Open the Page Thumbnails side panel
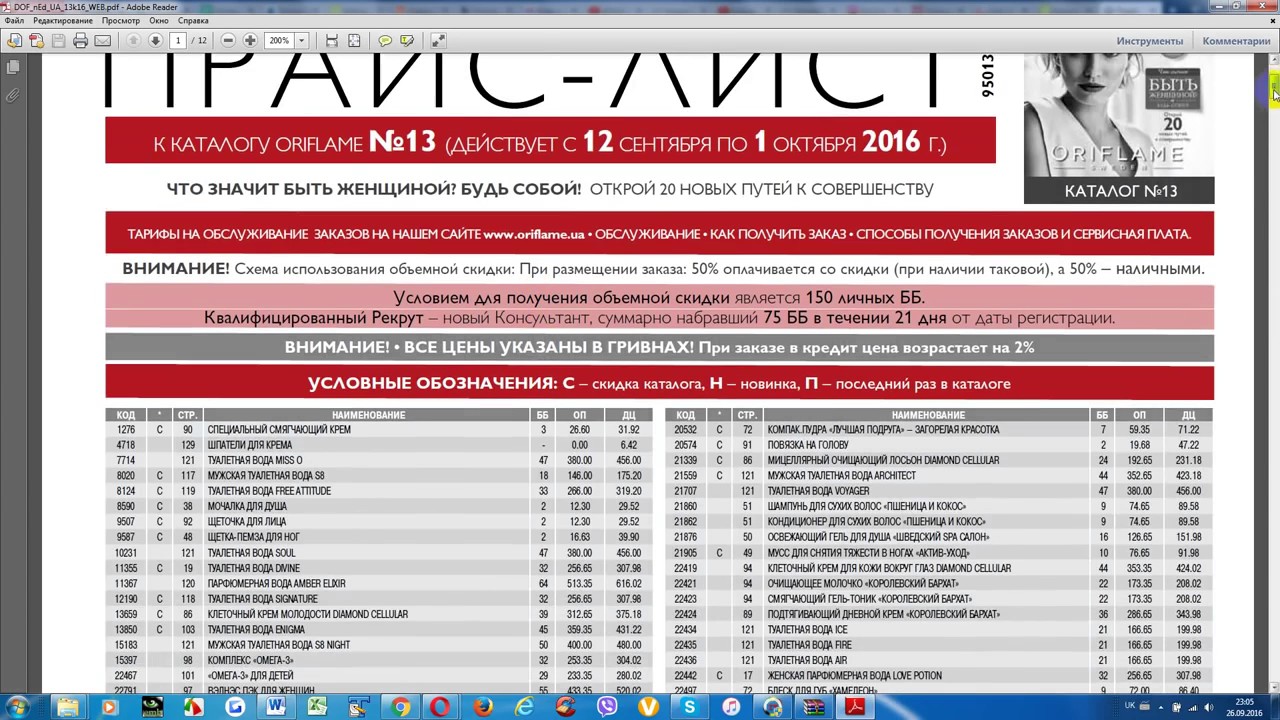The image size is (1280, 720). [12, 67]
